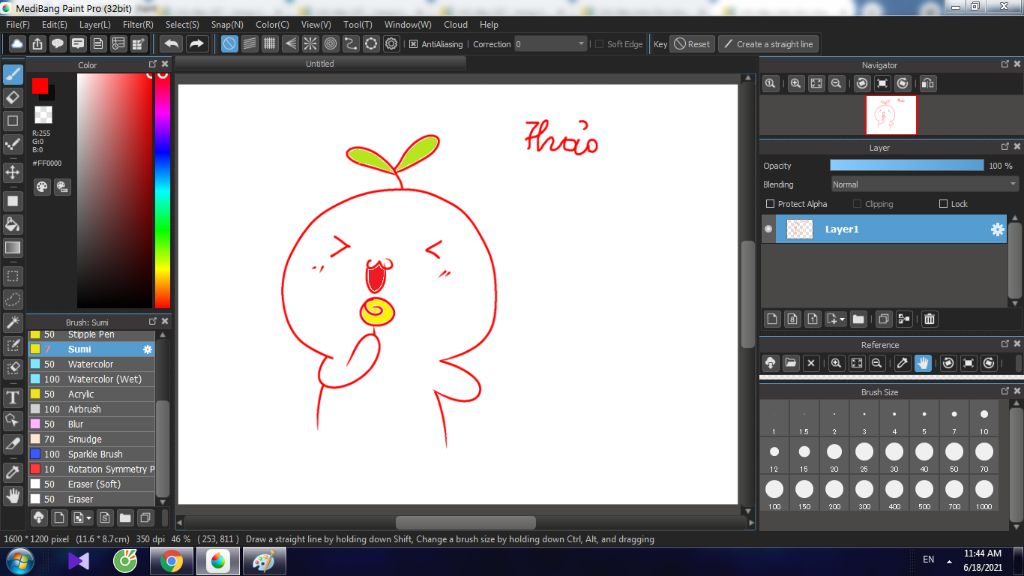Open the Layer menu
This screenshot has width=1024, height=576.
tap(95, 25)
